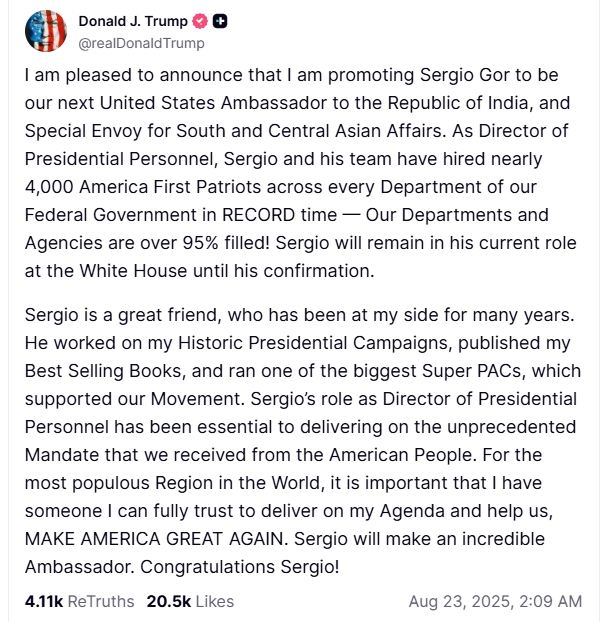Open the @realDonaldTrump handle link
This screenshot has height=622, width=608.
(x=140, y=43)
